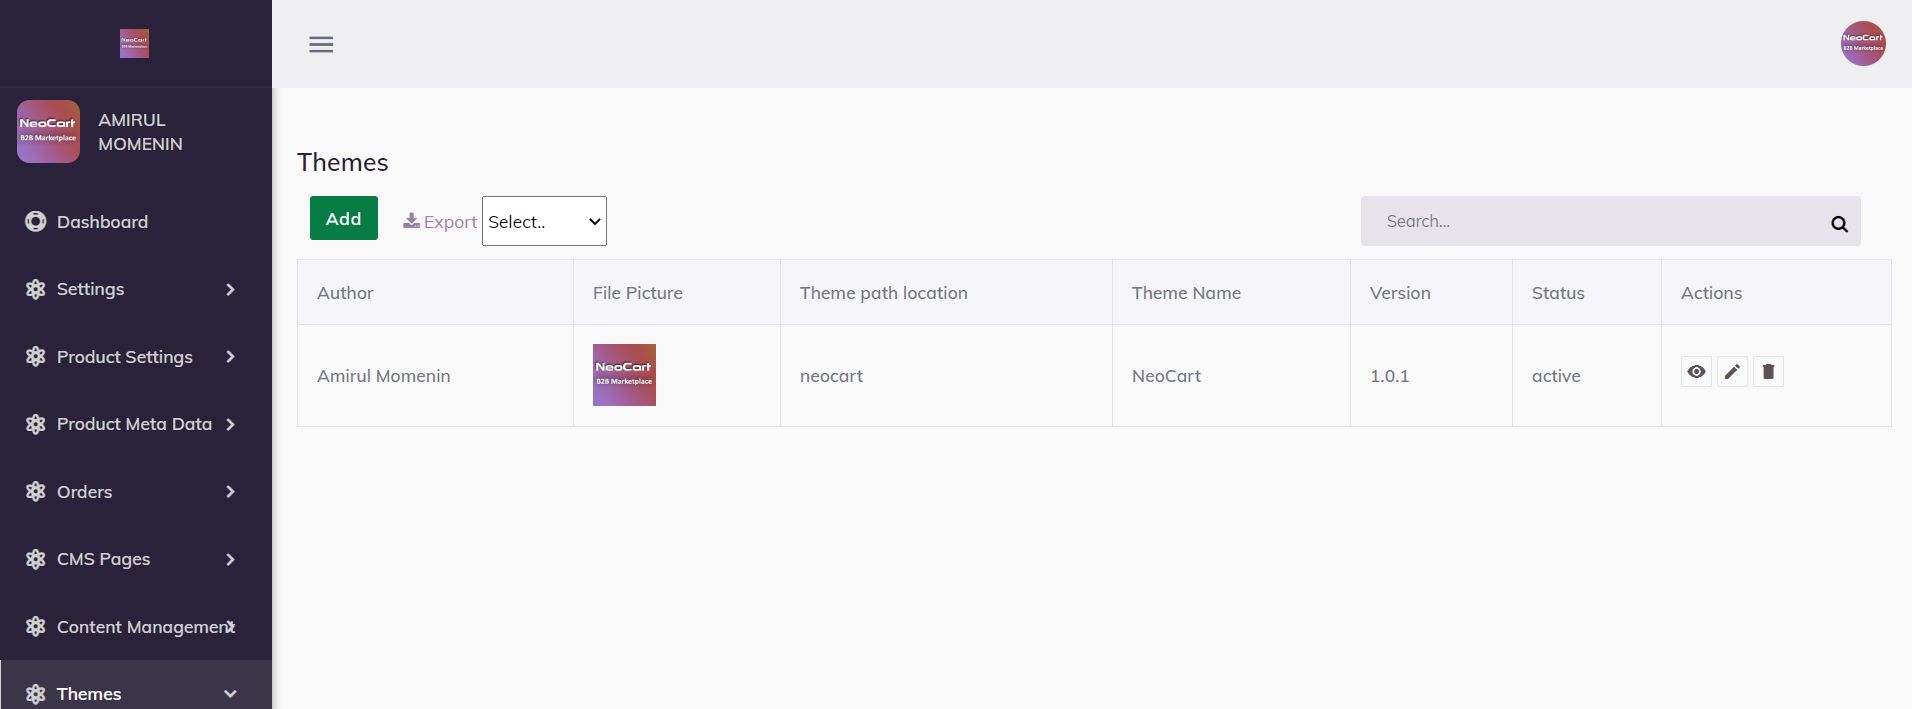Open Product Meta Data menu item
This screenshot has width=1912, height=709.
click(x=134, y=424)
